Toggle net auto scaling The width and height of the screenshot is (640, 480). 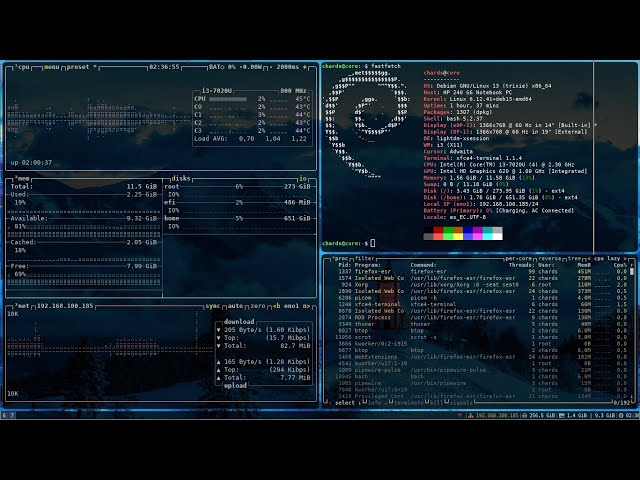[235, 306]
